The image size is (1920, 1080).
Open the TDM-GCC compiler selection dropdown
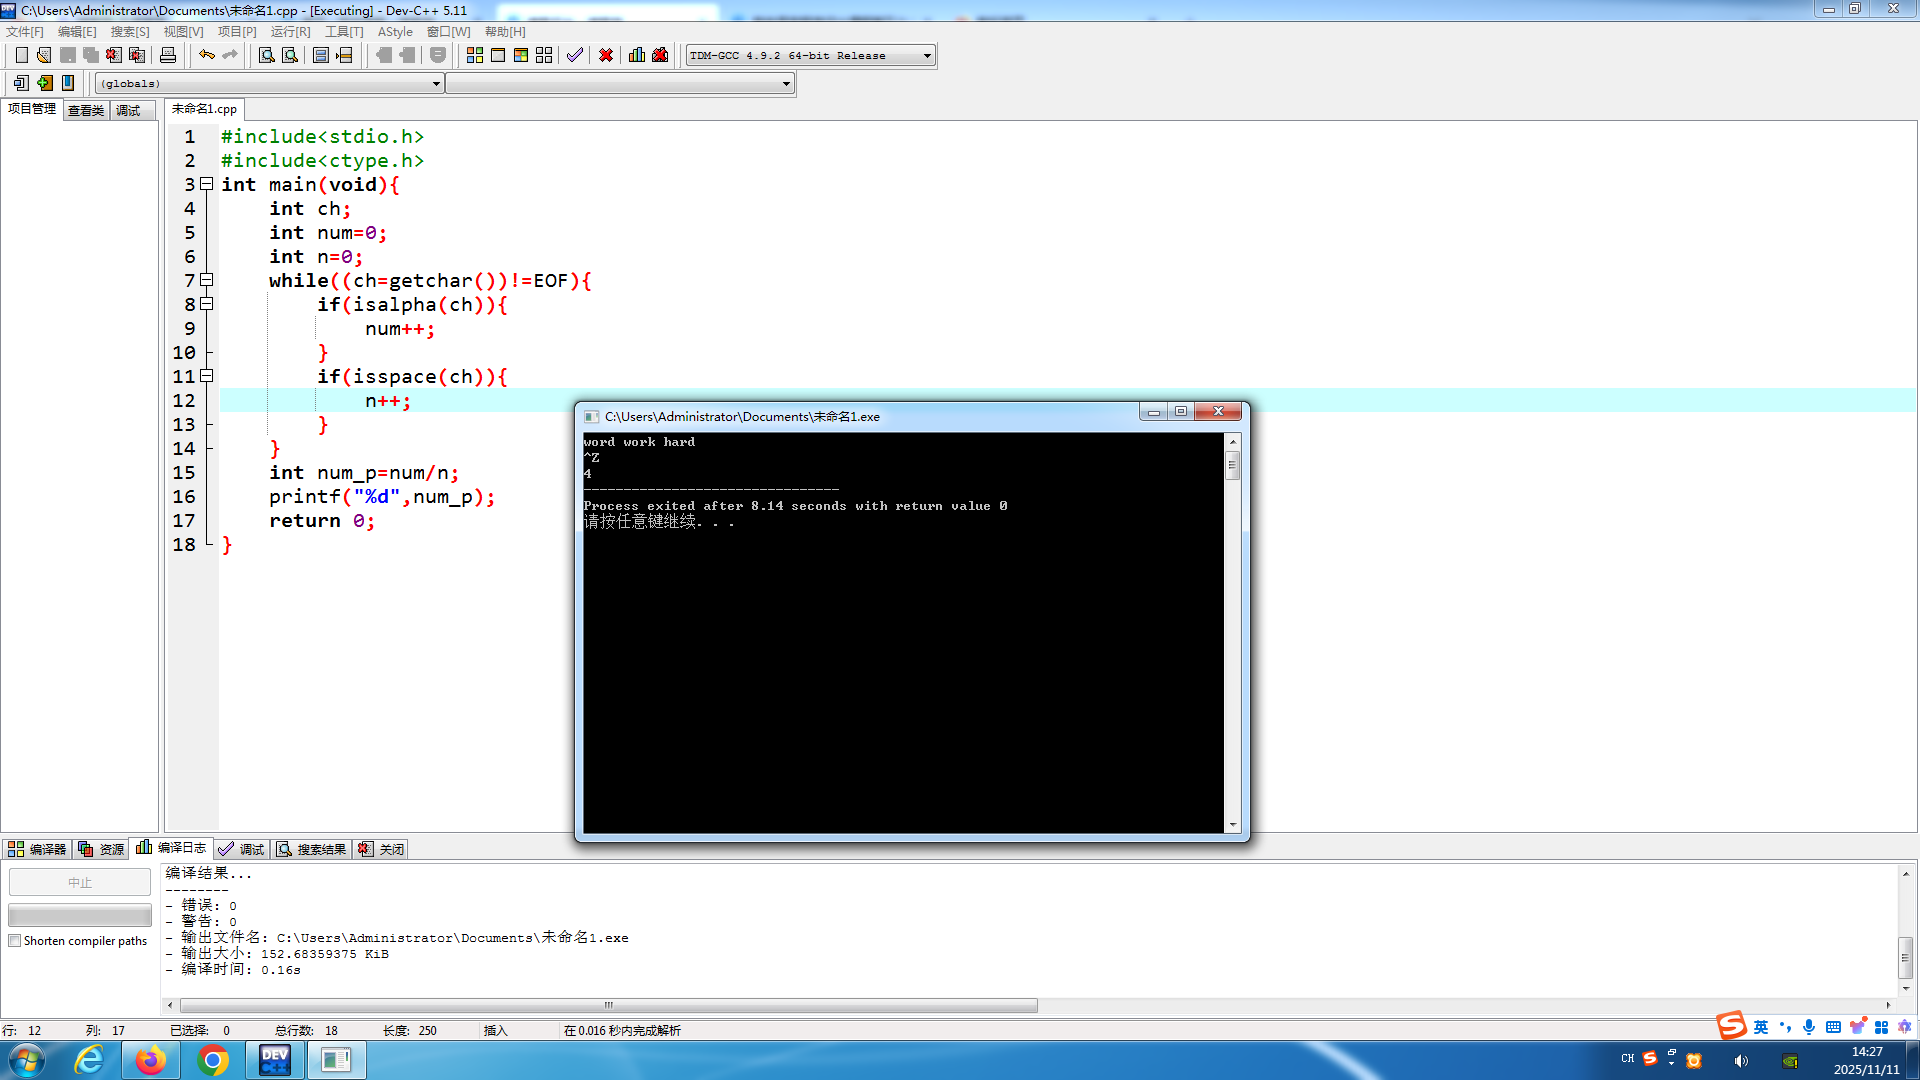coord(927,56)
